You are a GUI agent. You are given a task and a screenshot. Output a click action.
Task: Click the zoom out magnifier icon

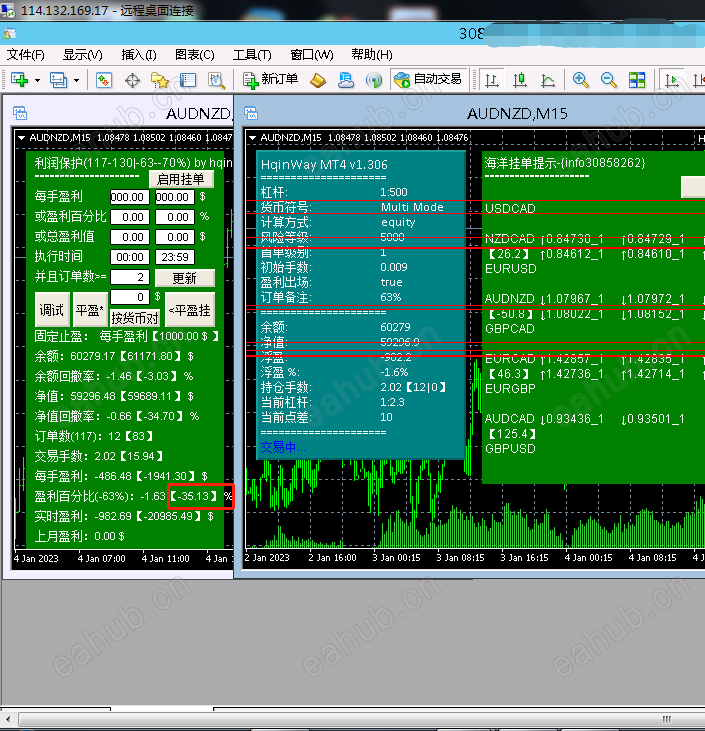[608, 79]
